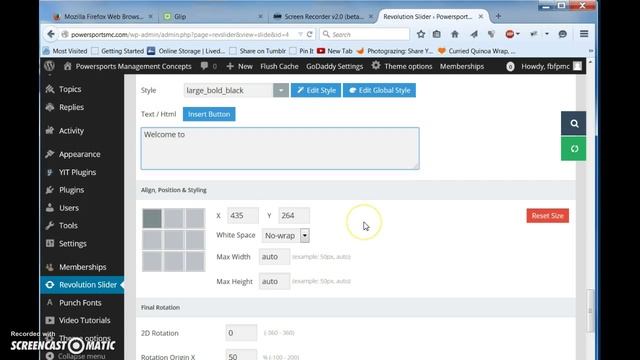This screenshot has width=640, height=360.
Task: Open the Firefox home page icon
Action: click(x=455, y=34)
